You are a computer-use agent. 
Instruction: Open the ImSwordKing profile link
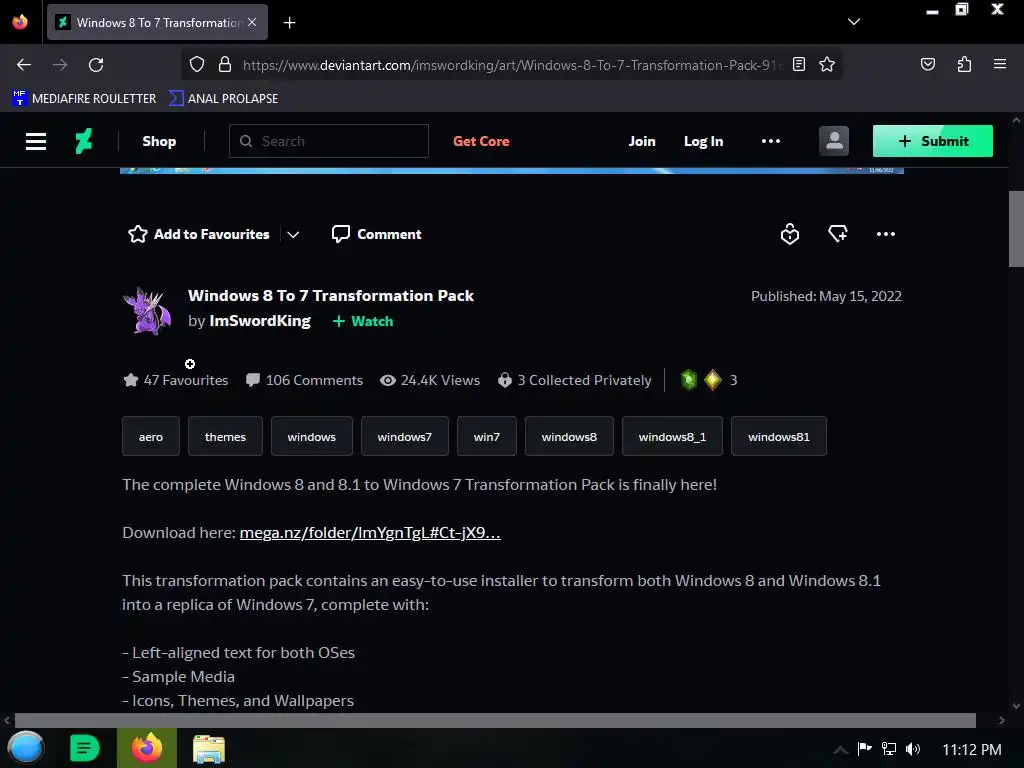(260, 321)
